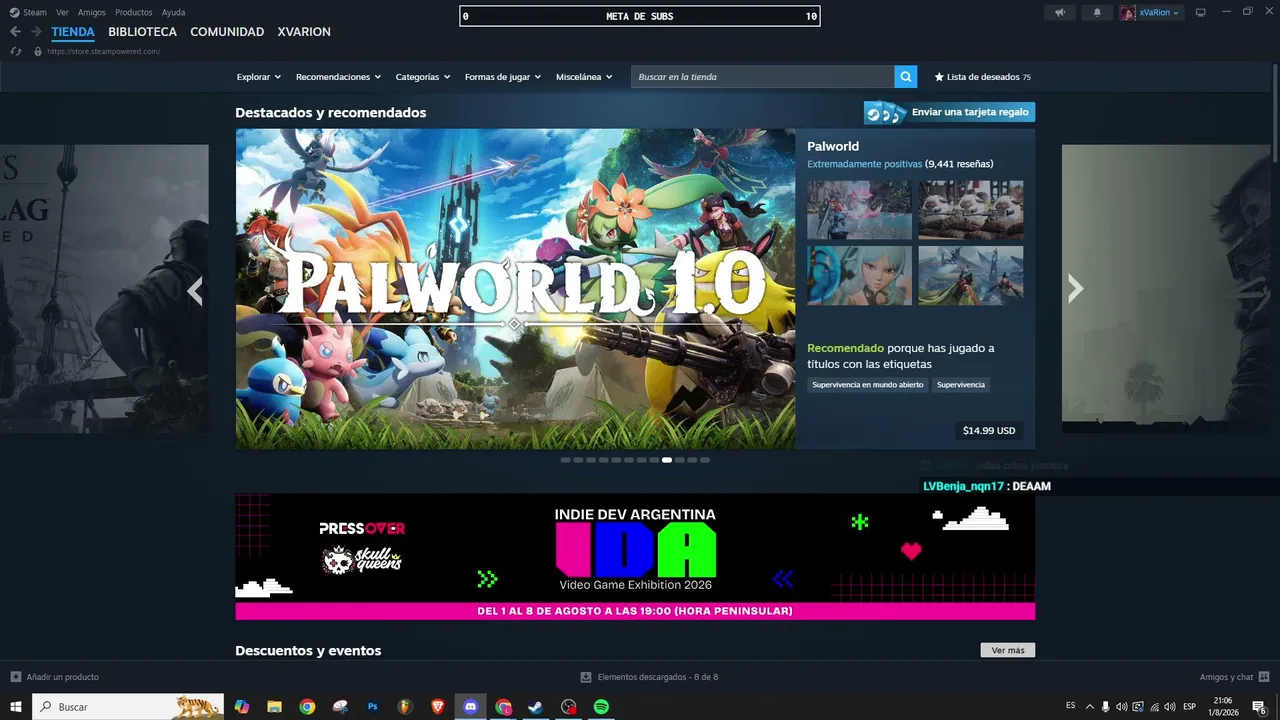View the top-left Palworld screenshot thumbnail
The width and height of the screenshot is (1280, 720).
859,210
